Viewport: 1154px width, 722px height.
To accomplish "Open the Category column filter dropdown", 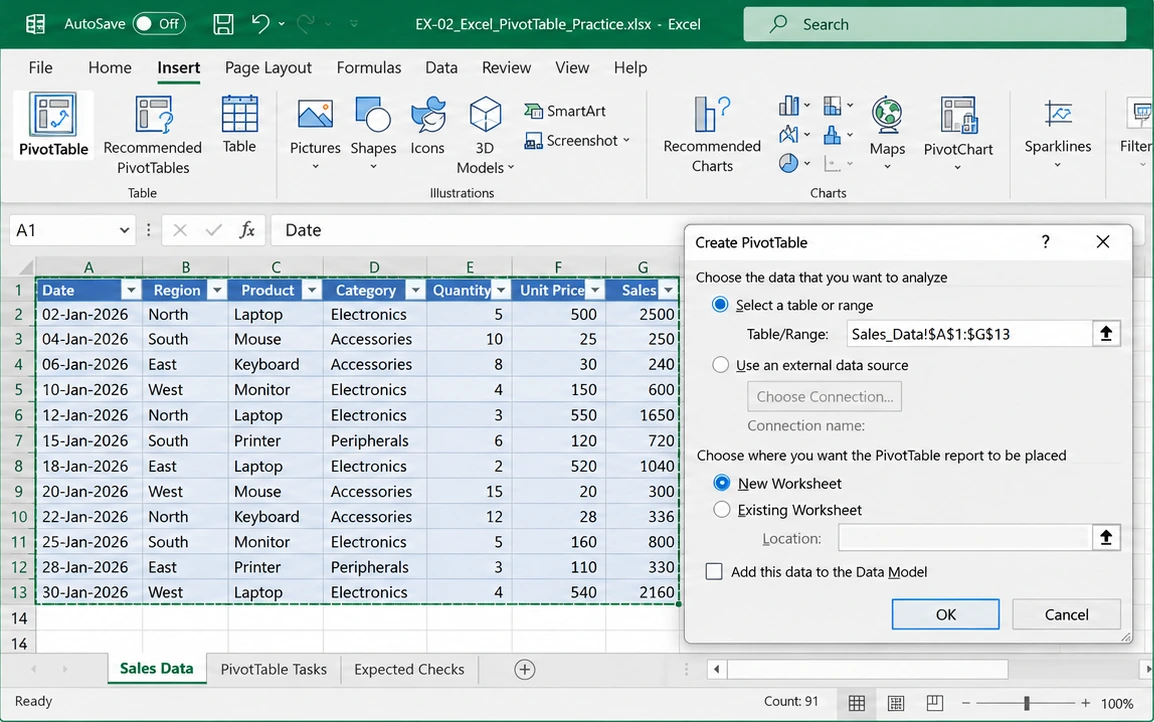I will click(415, 290).
